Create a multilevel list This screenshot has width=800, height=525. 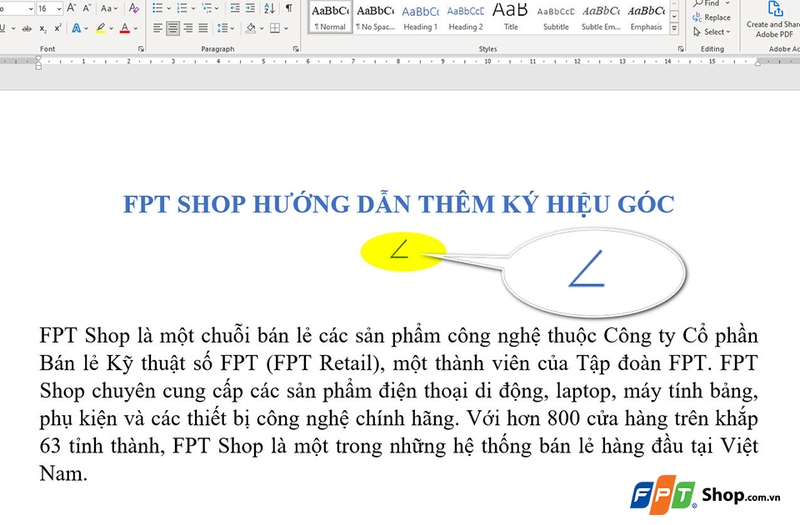click(207, 8)
